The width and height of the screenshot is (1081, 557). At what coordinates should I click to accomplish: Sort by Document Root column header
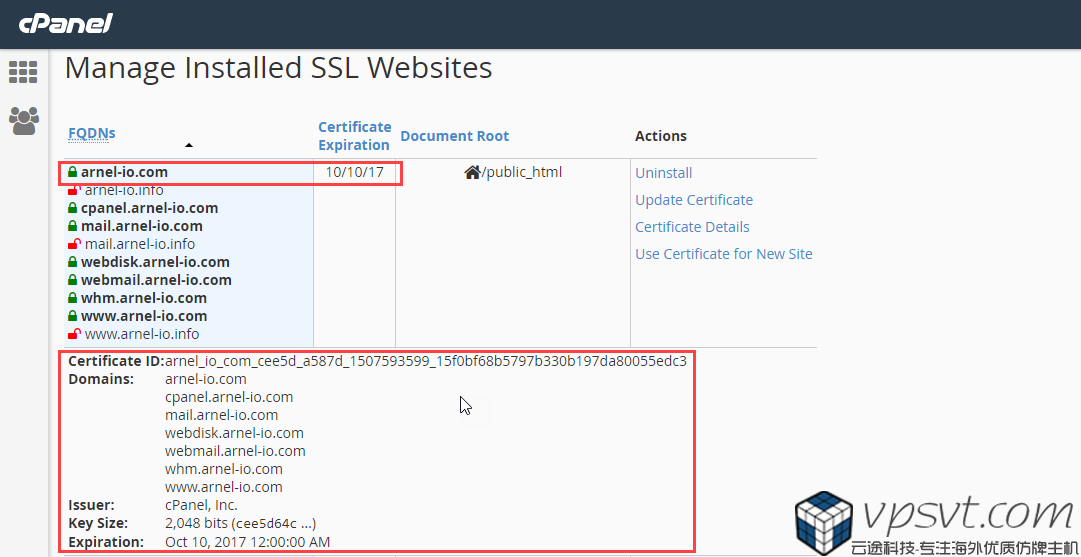click(x=454, y=136)
